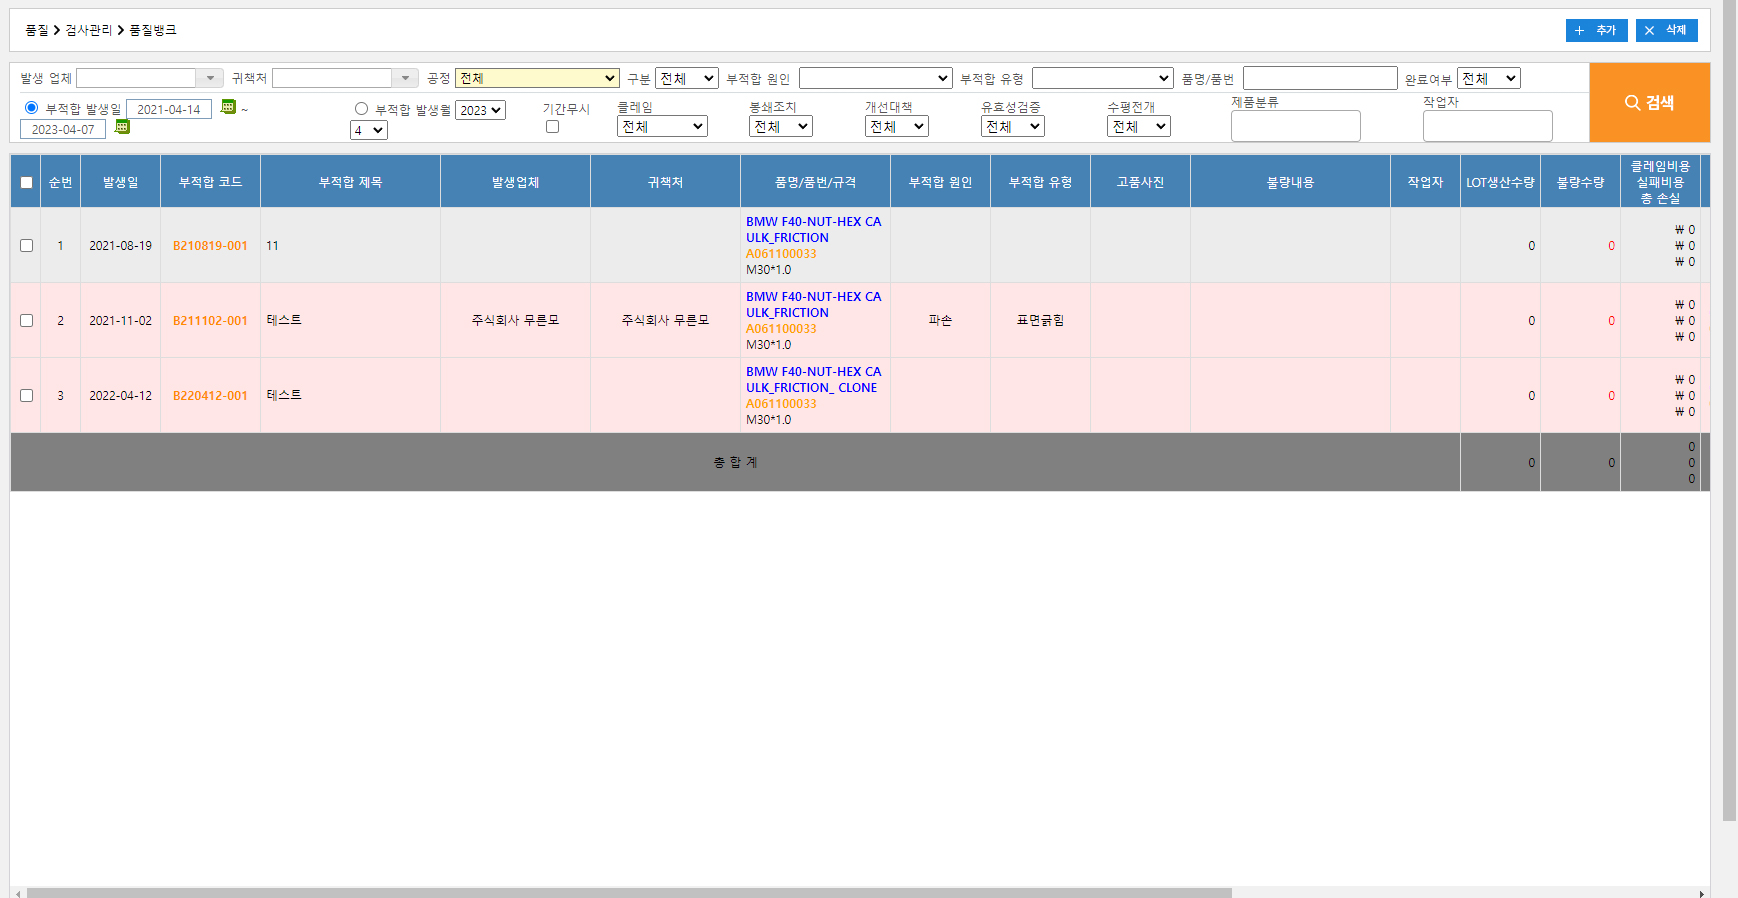Click the 품명/품번 search input field
This screenshot has width=1738, height=898.
point(1319,78)
